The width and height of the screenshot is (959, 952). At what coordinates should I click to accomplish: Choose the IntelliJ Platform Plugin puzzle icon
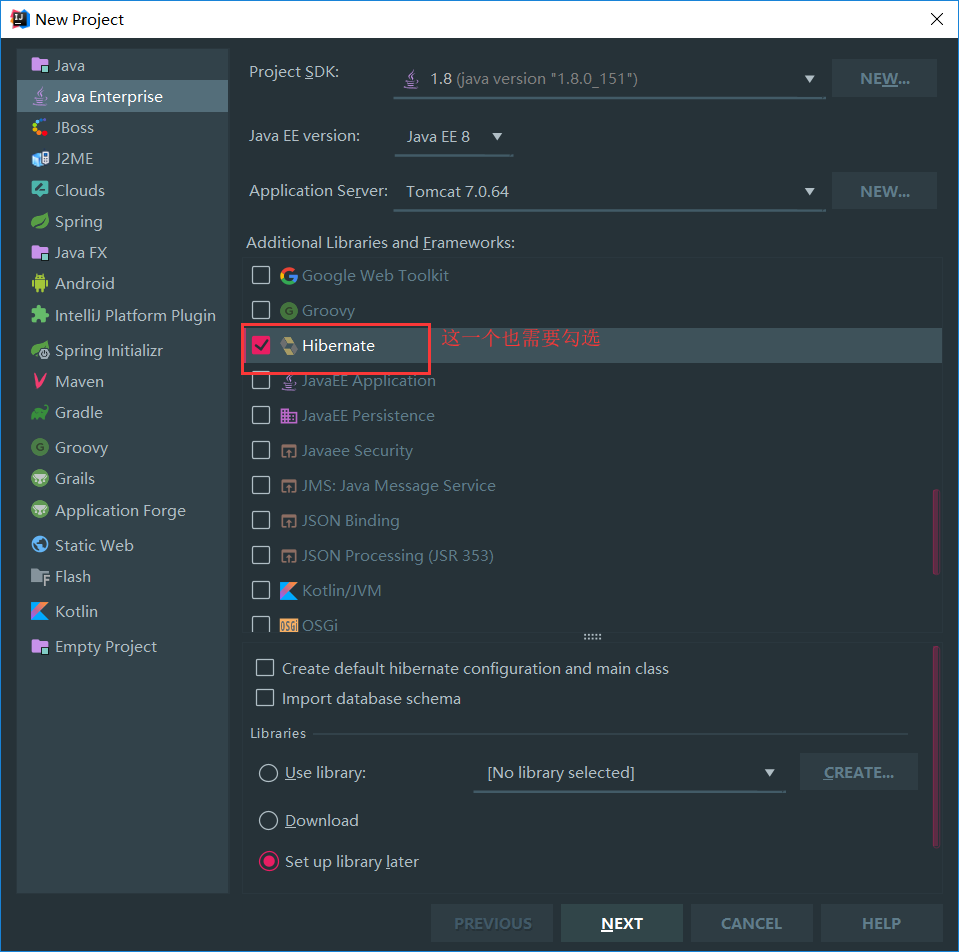(x=40, y=315)
